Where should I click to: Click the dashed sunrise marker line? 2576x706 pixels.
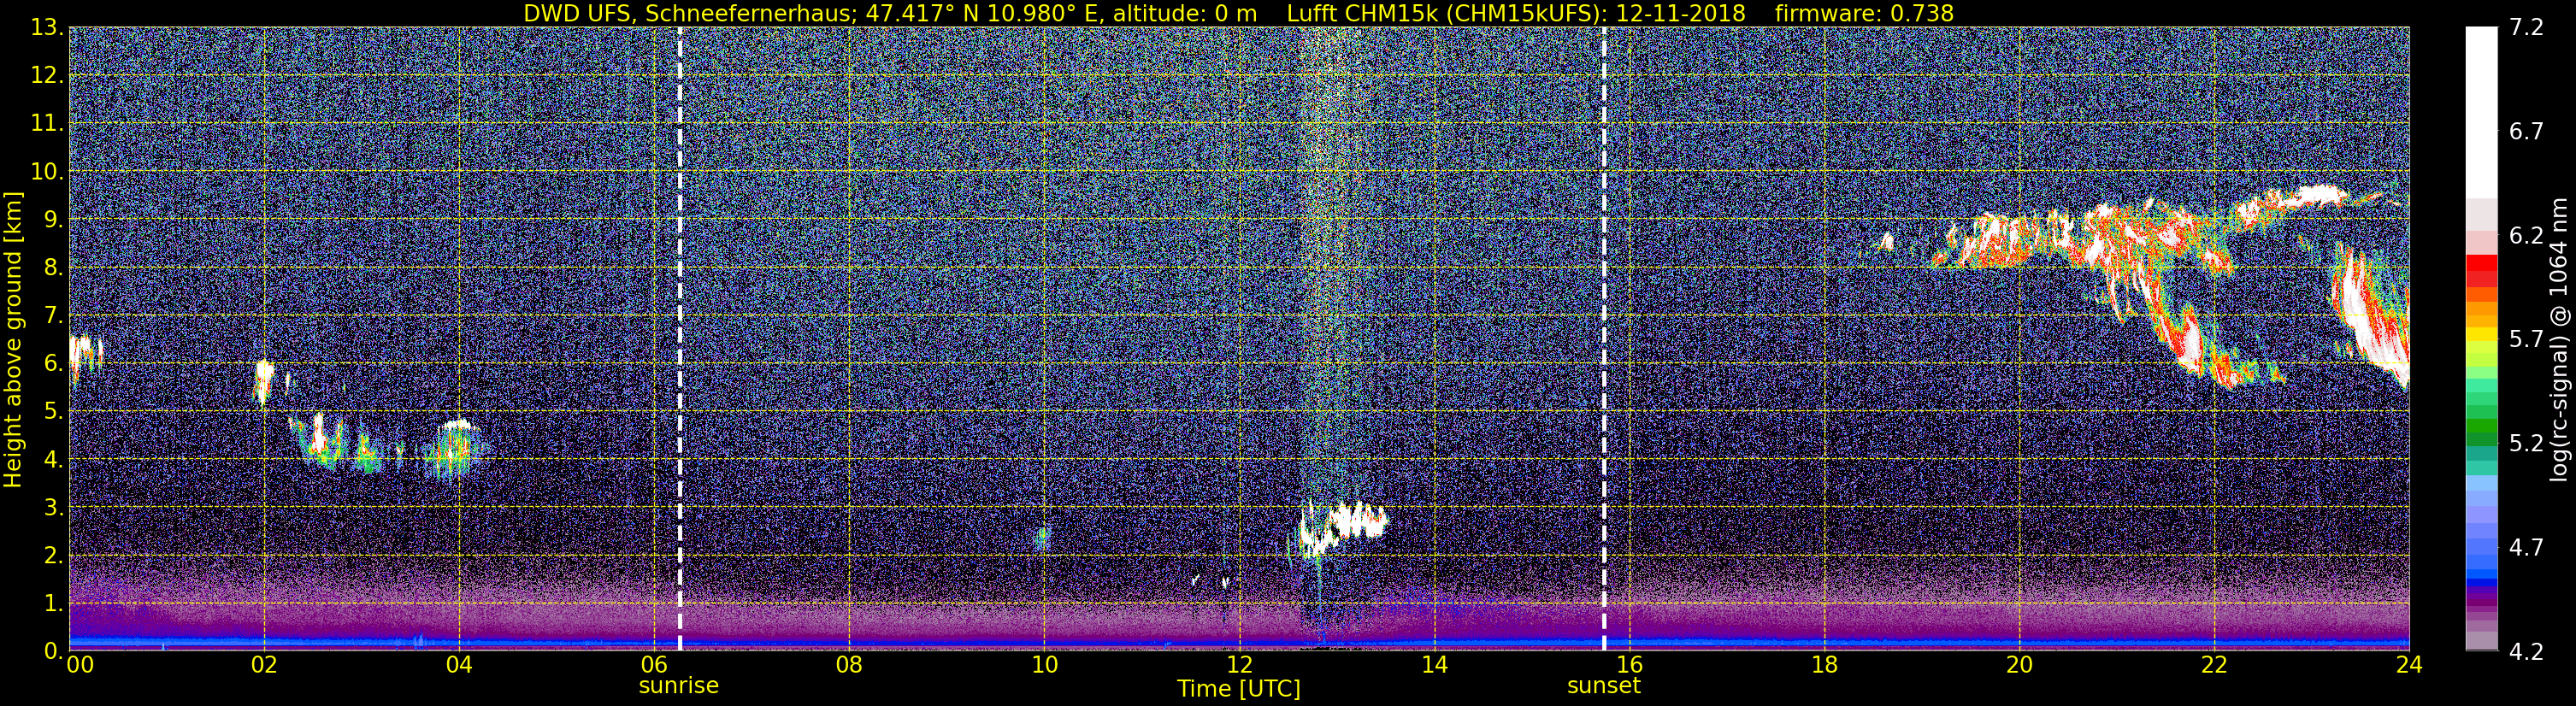[x=680, y=339]
